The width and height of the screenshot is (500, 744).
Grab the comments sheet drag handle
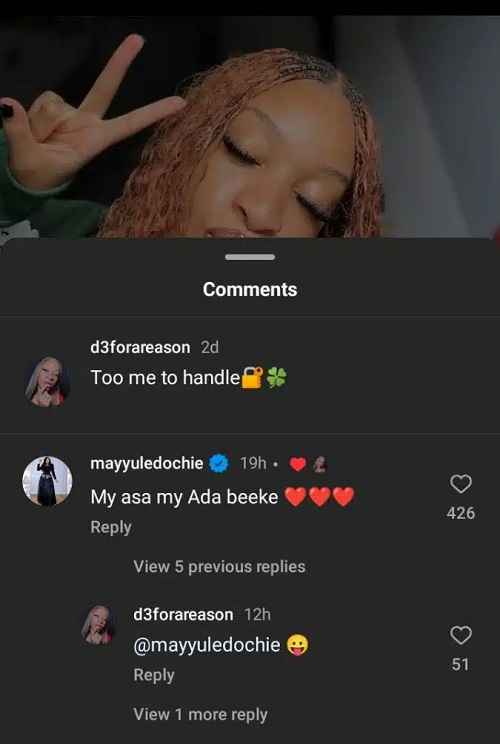tap(250, 257)
